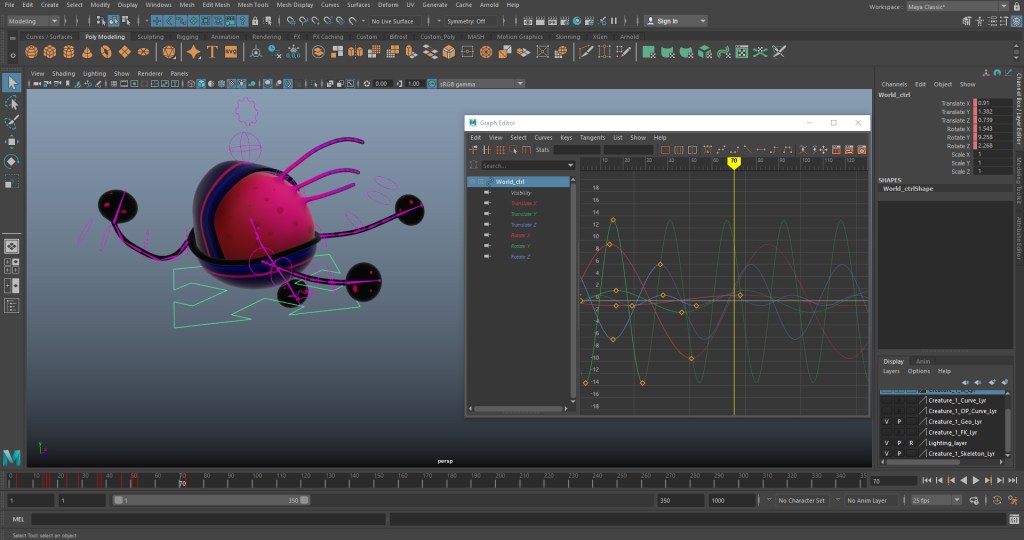Click the SVG tool icon on shelf

(231, 52)
